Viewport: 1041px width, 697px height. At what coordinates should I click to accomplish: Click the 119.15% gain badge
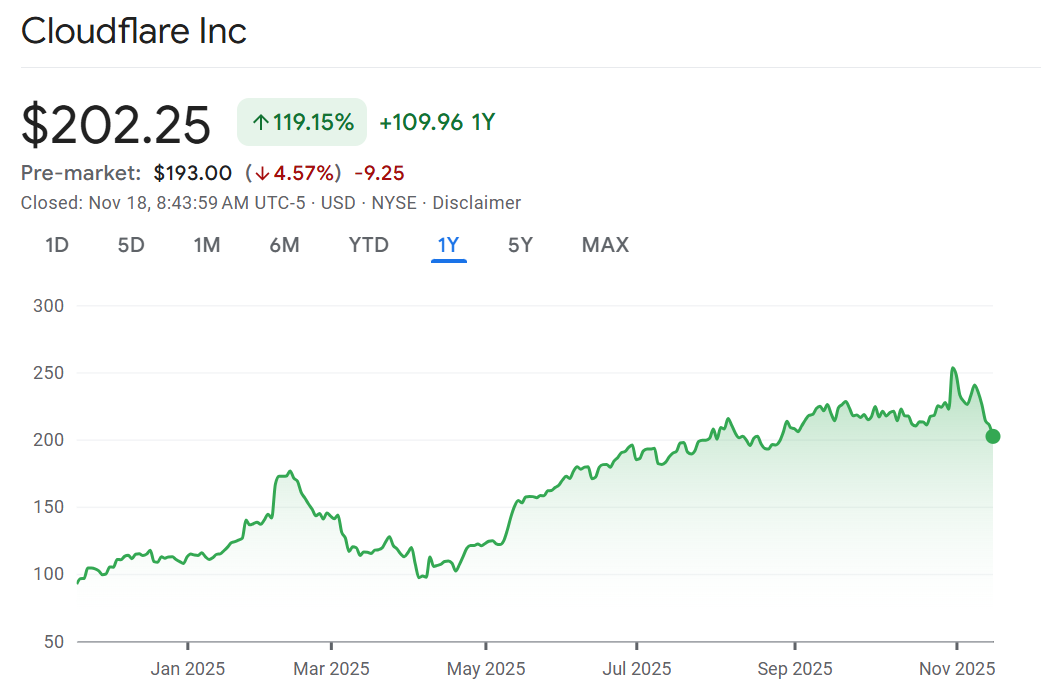coord(302,123)
